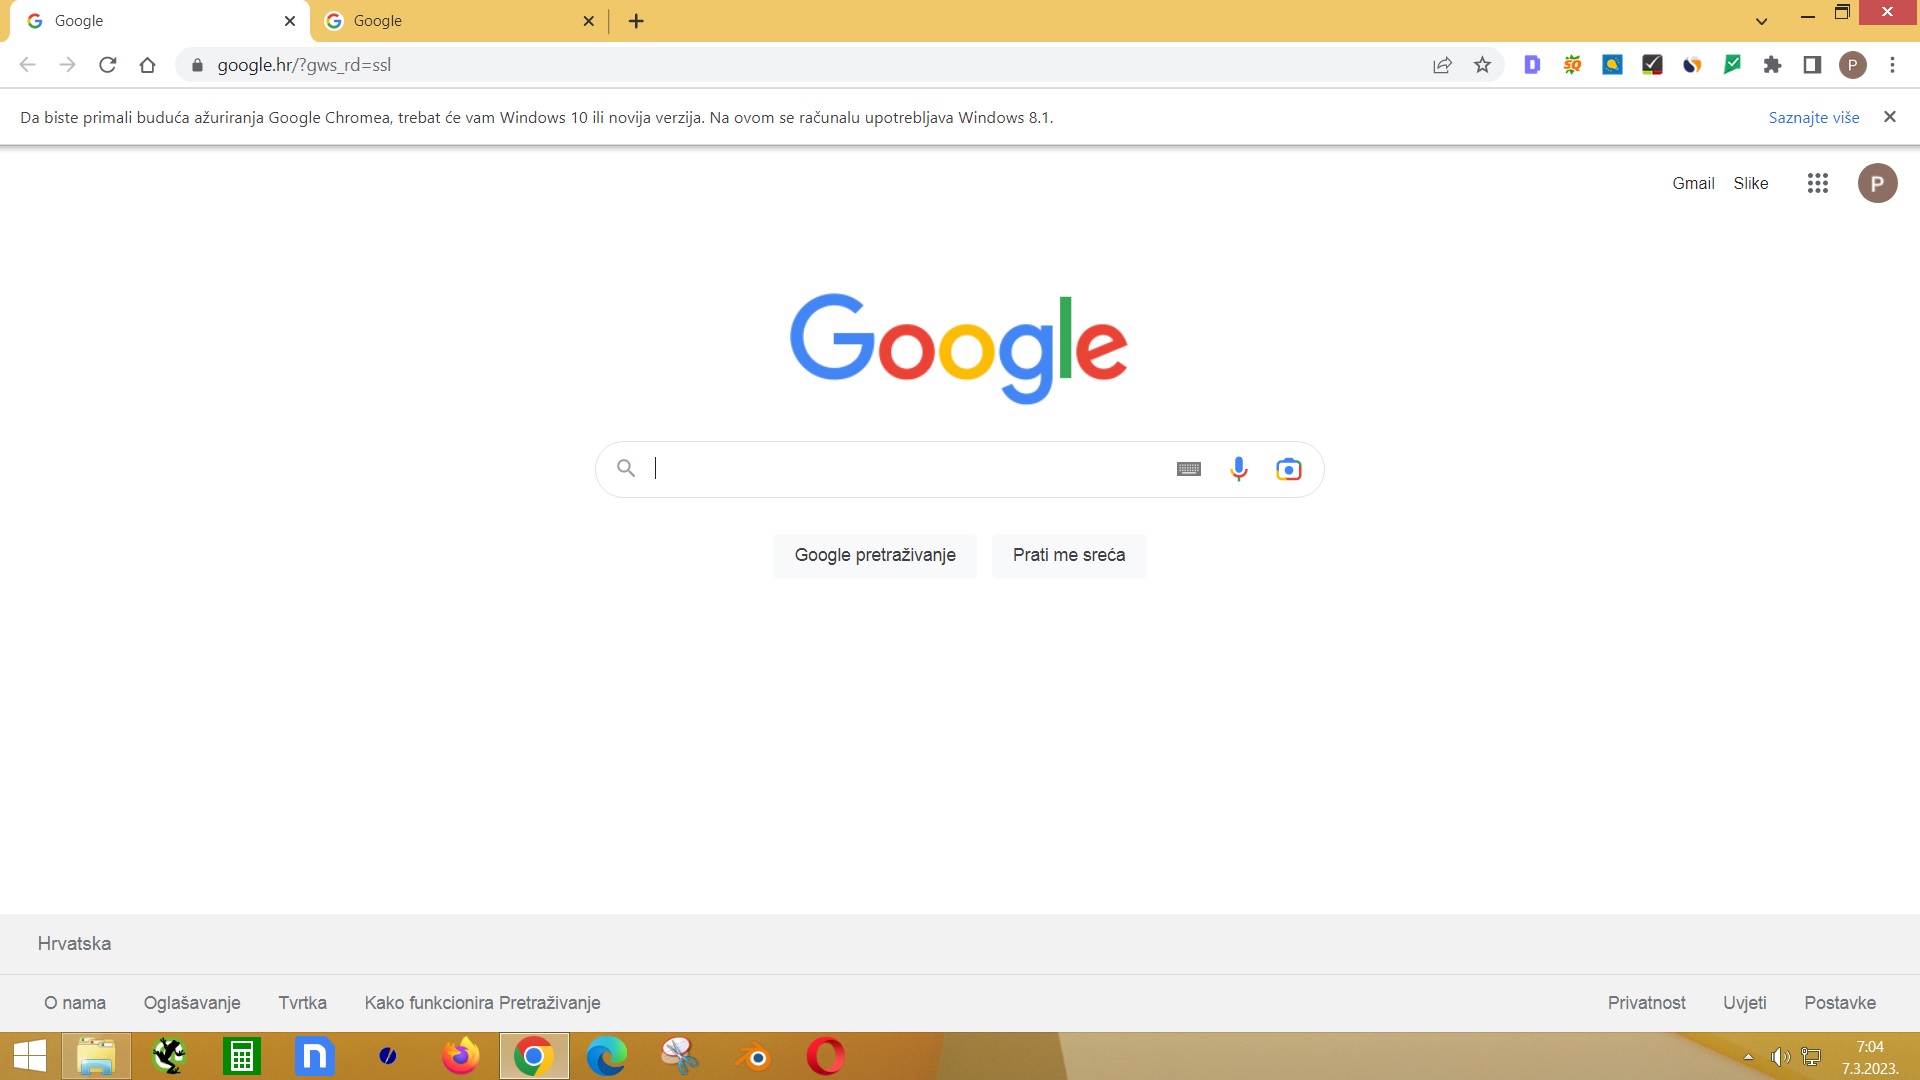
Task: Open the green Calc spreadsheet taskbar icon
Action: 242,1056
